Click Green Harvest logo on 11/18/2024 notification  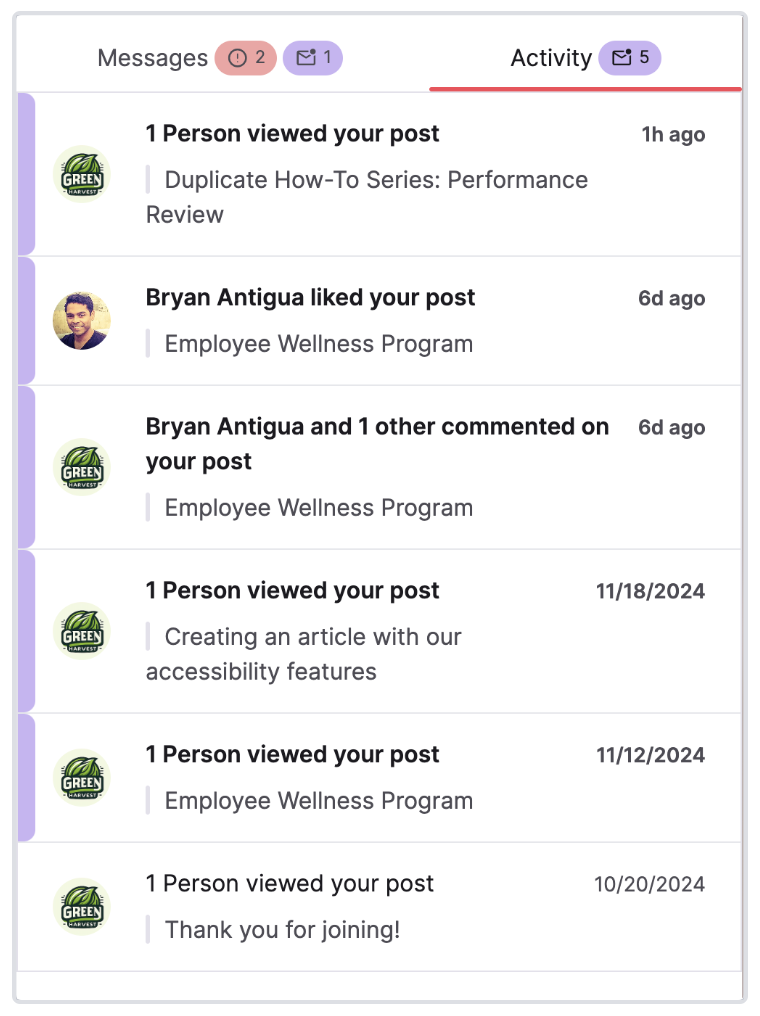82,631
